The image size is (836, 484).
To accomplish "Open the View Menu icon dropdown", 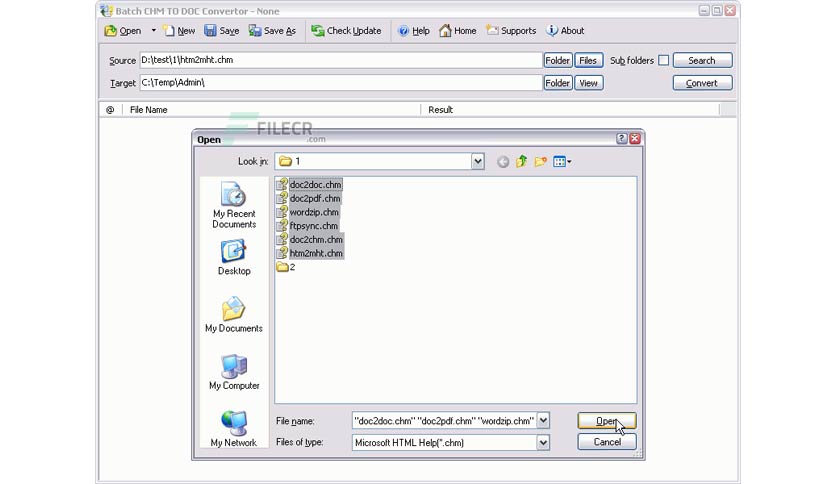I will click(562, 162).
